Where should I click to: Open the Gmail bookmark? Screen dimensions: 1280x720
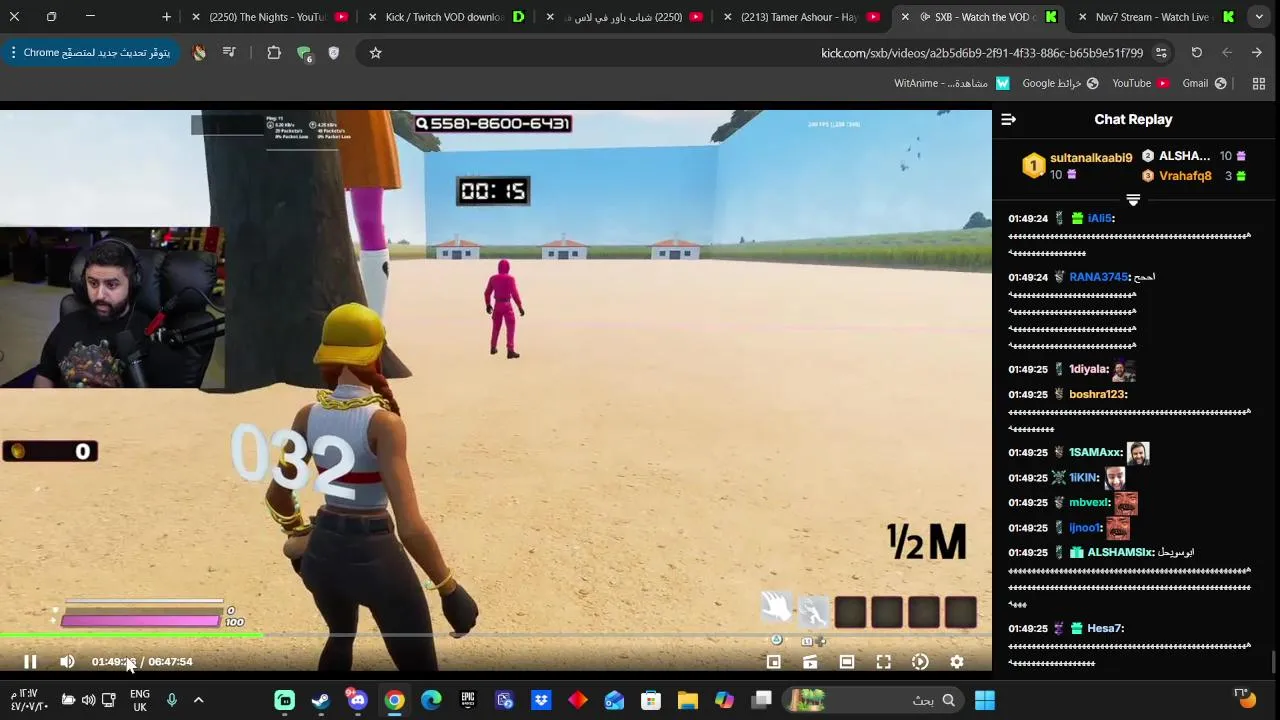coord(1204,84)
